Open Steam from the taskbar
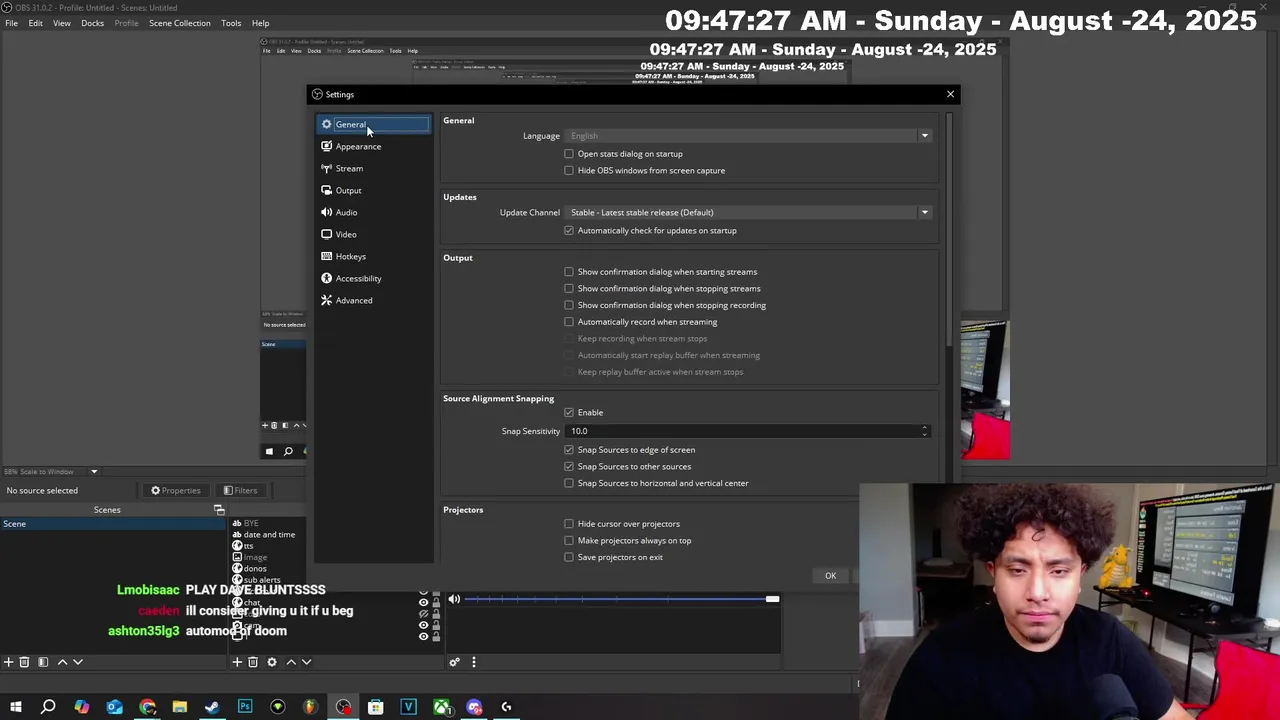The height and width of the screenshot is (720, 1280). click(212, 707)
